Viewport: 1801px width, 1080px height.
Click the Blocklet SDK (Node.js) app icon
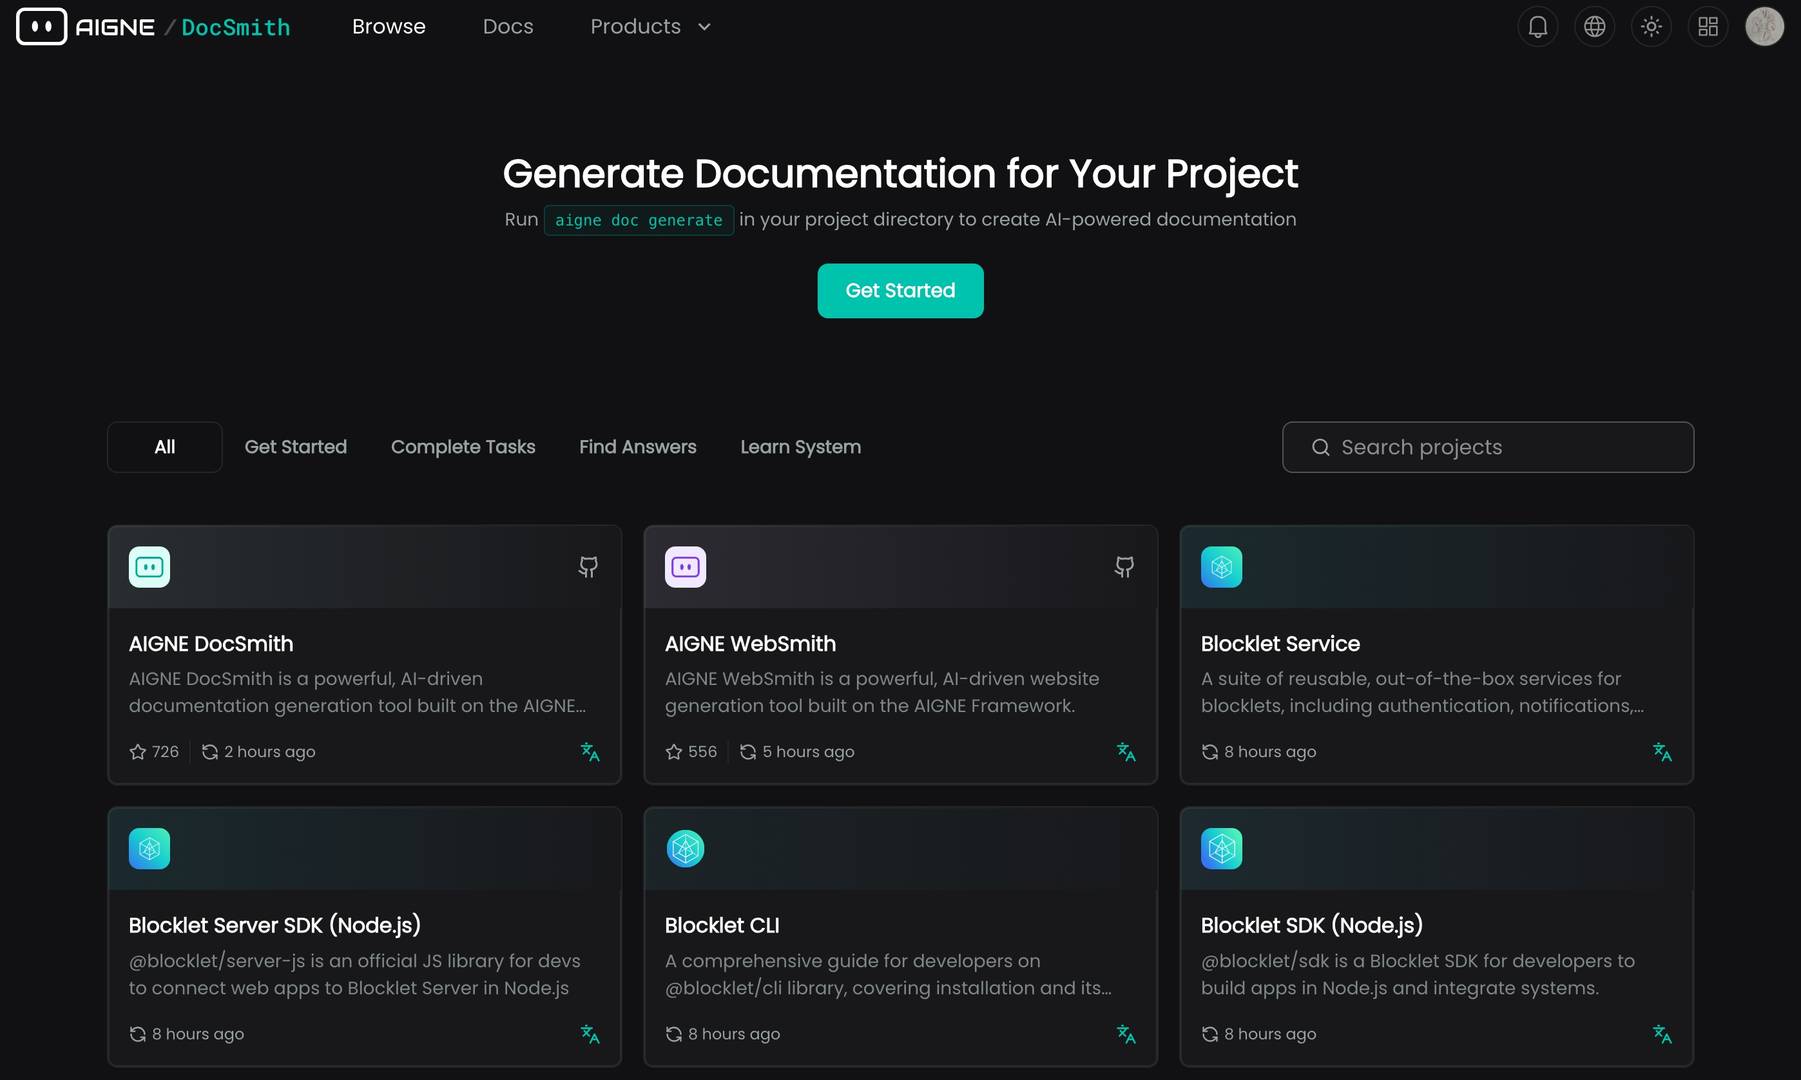point(1220,848)
